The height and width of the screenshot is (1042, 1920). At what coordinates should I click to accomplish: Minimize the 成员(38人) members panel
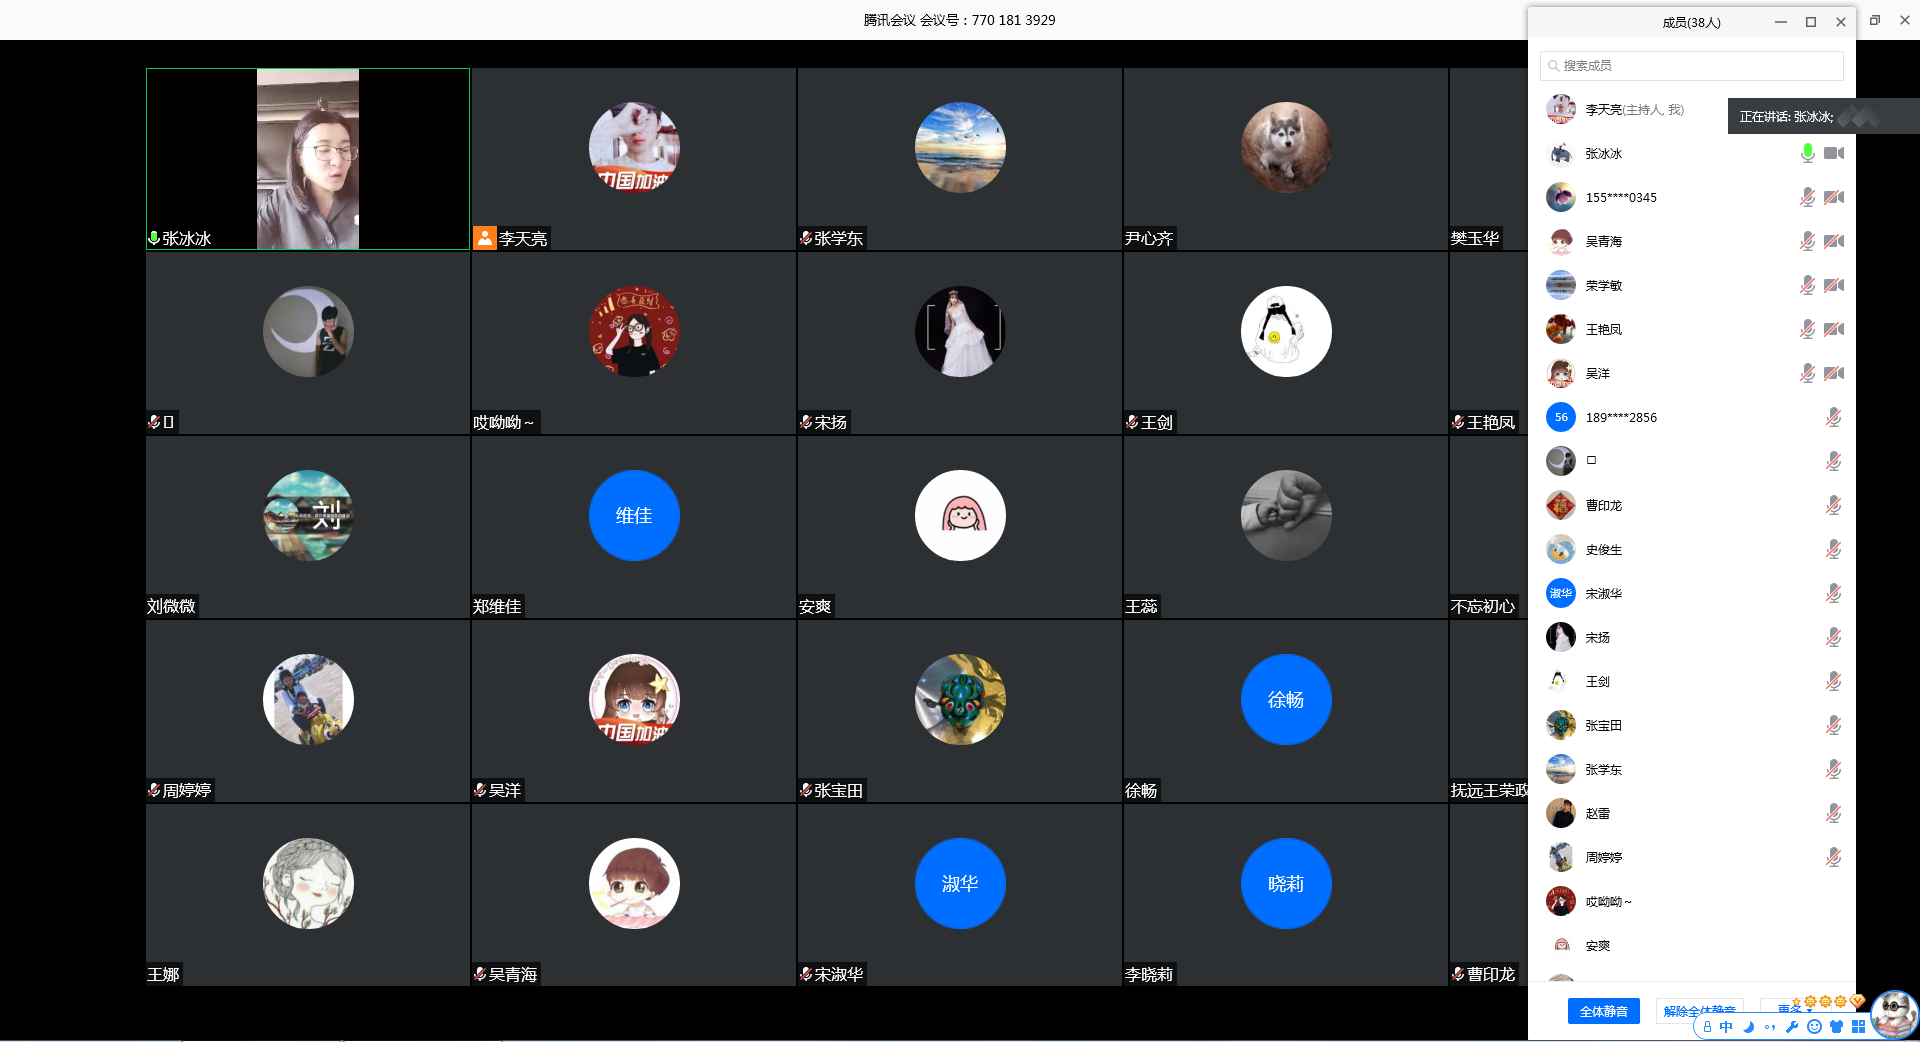1781,22
